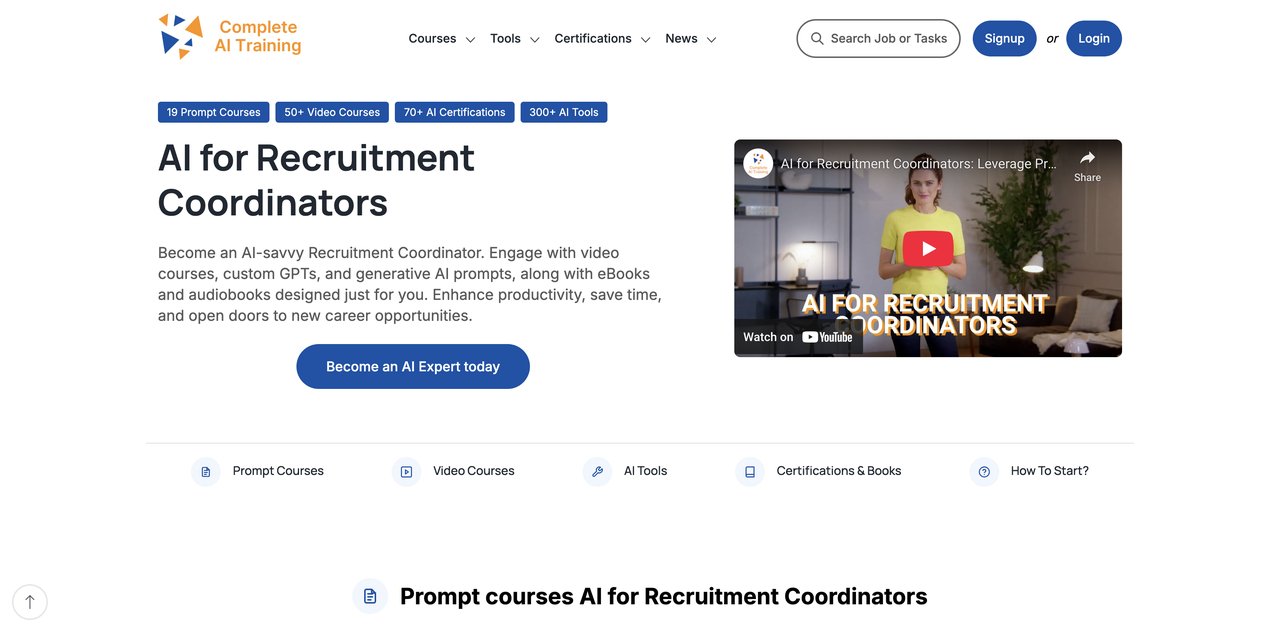Click the AI Tools wrench icon
1280x632 pixels.
[597, 472]
